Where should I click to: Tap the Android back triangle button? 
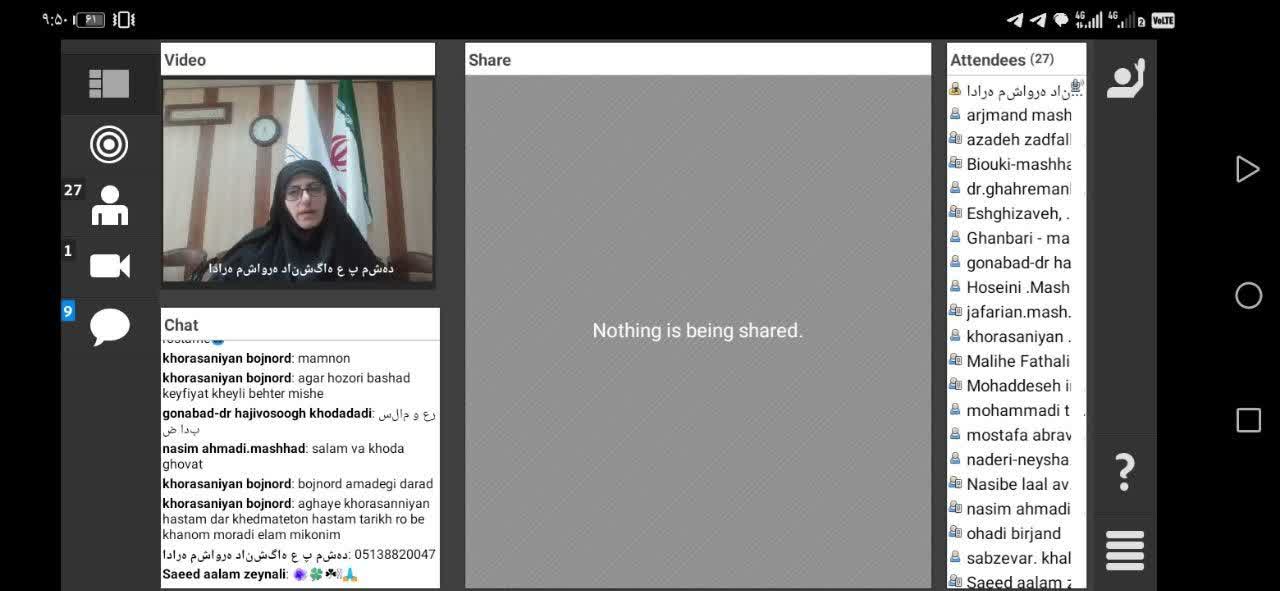(1247, 169)
